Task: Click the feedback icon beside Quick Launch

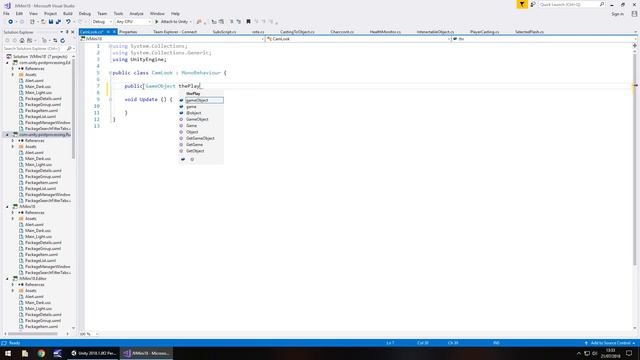Action: [533, 4]
